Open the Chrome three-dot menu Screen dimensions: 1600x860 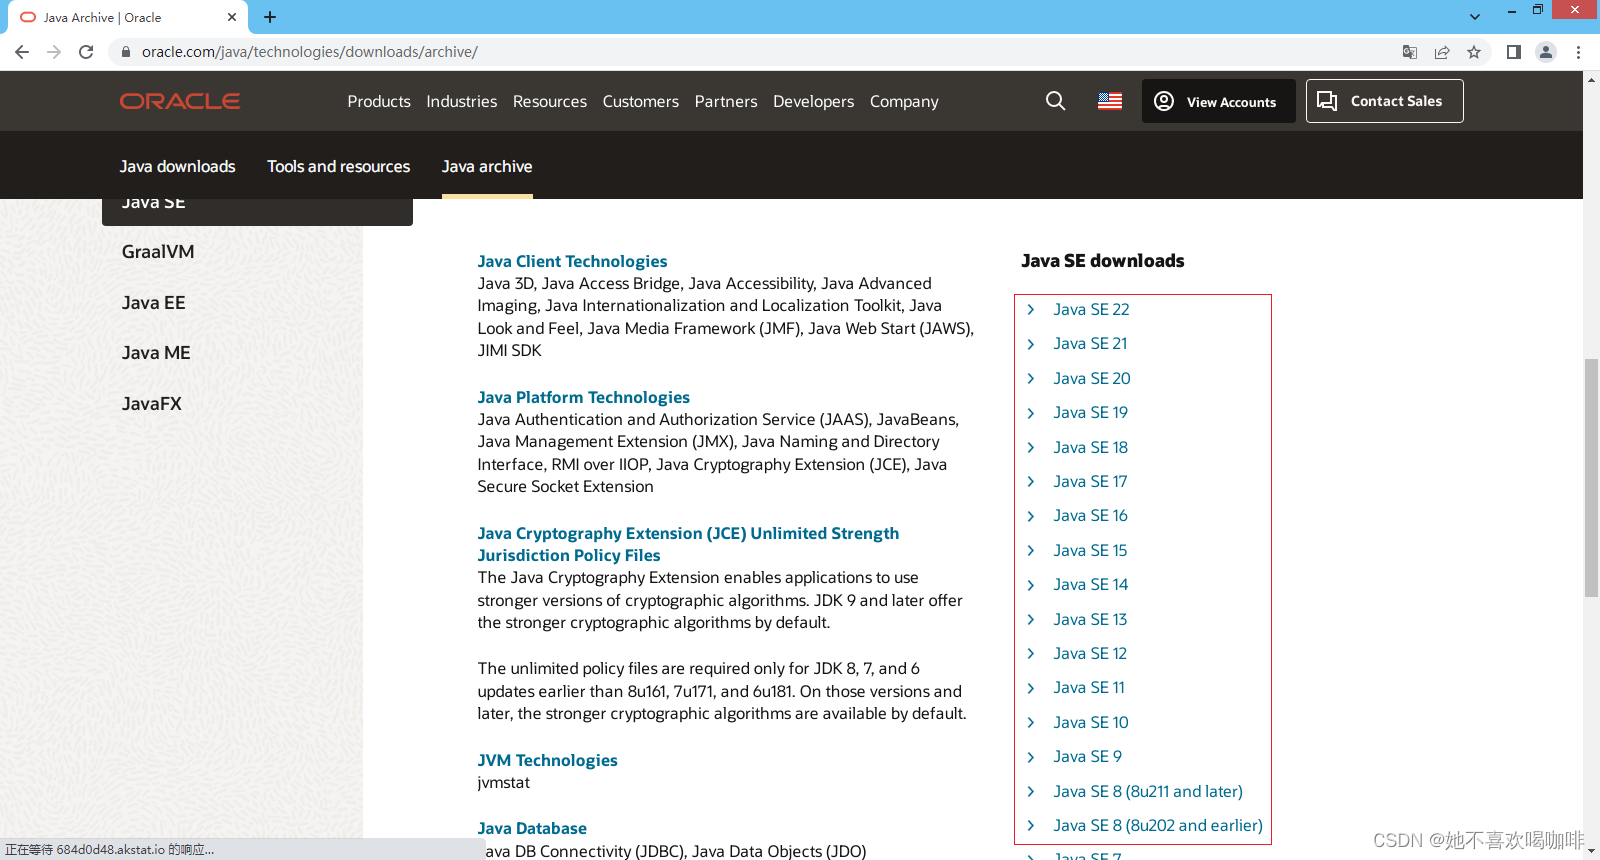tap(1579, 52)
